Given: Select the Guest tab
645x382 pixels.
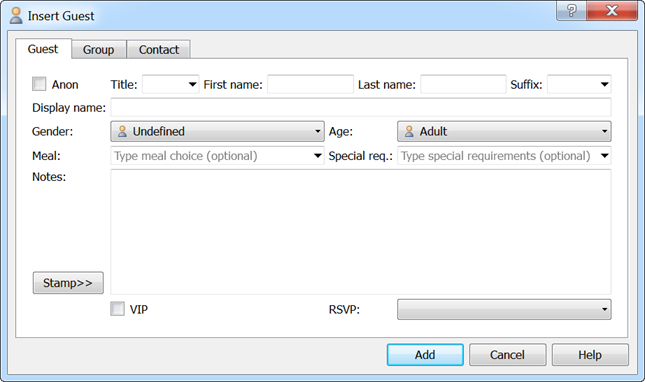Looking at the screenshot, I should click(43, 49).
